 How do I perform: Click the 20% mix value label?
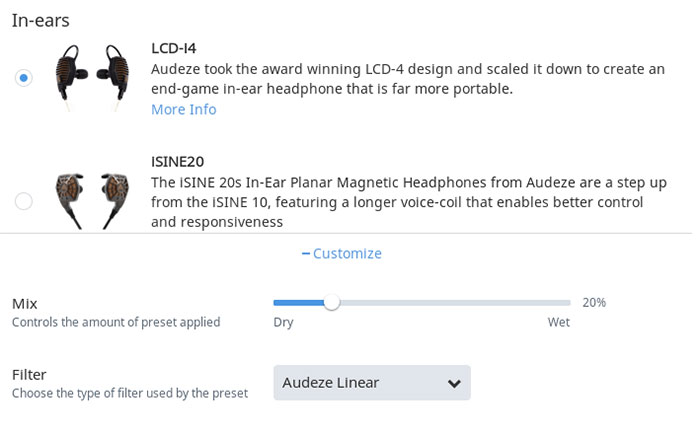[594, 303]
